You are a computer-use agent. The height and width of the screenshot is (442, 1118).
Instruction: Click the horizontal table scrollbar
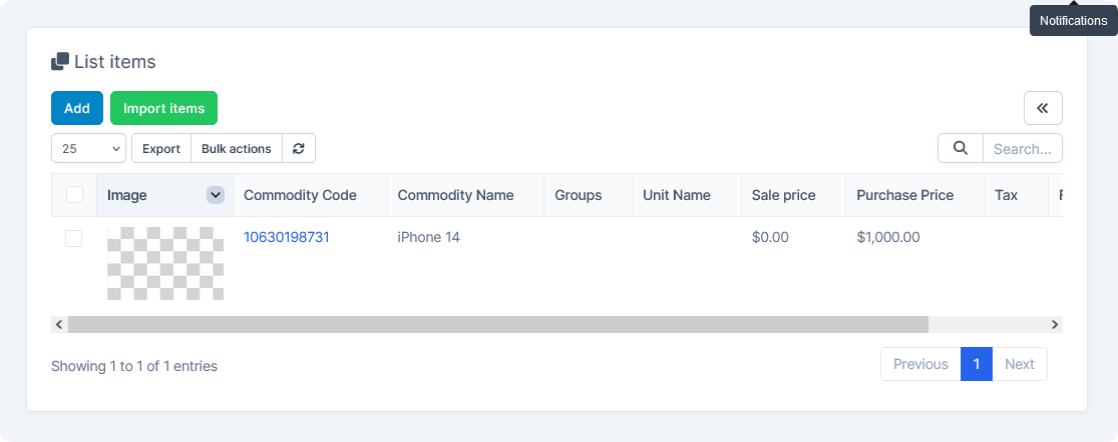498,324
